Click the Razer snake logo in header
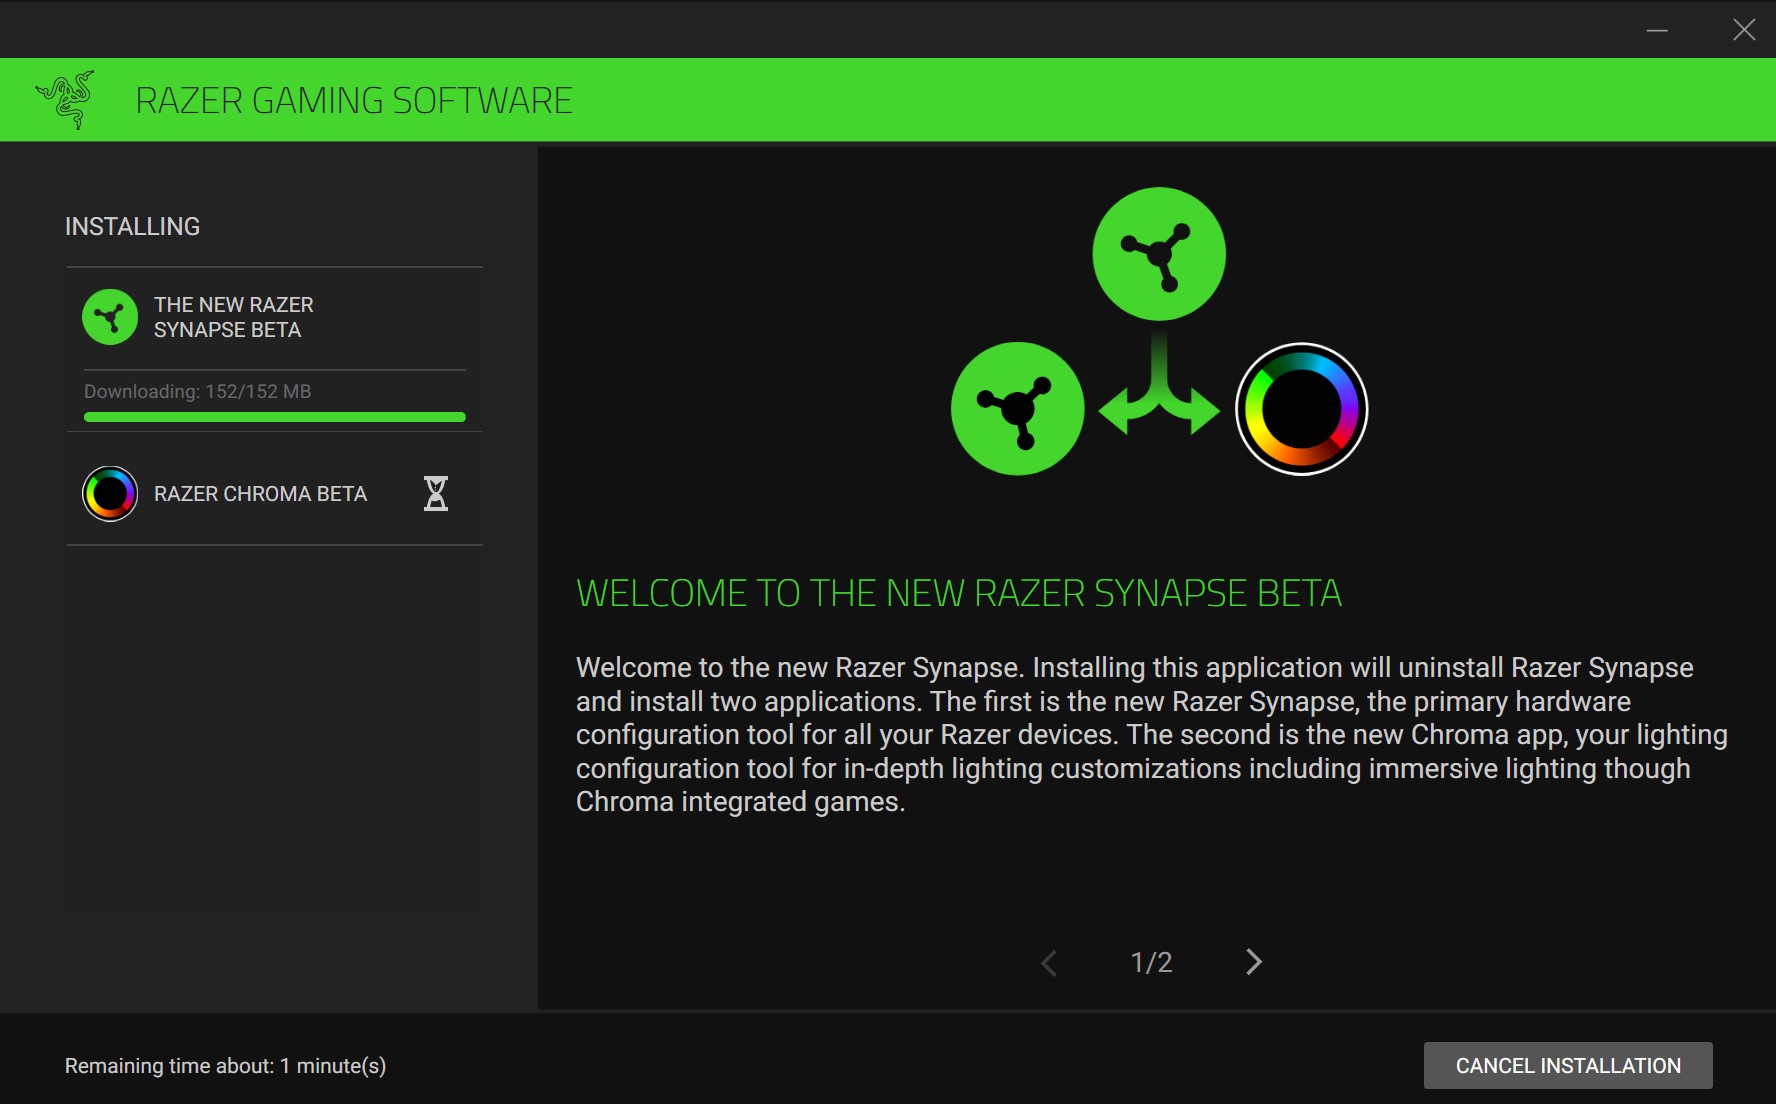 pyautogui.click(x=66, y=99)
